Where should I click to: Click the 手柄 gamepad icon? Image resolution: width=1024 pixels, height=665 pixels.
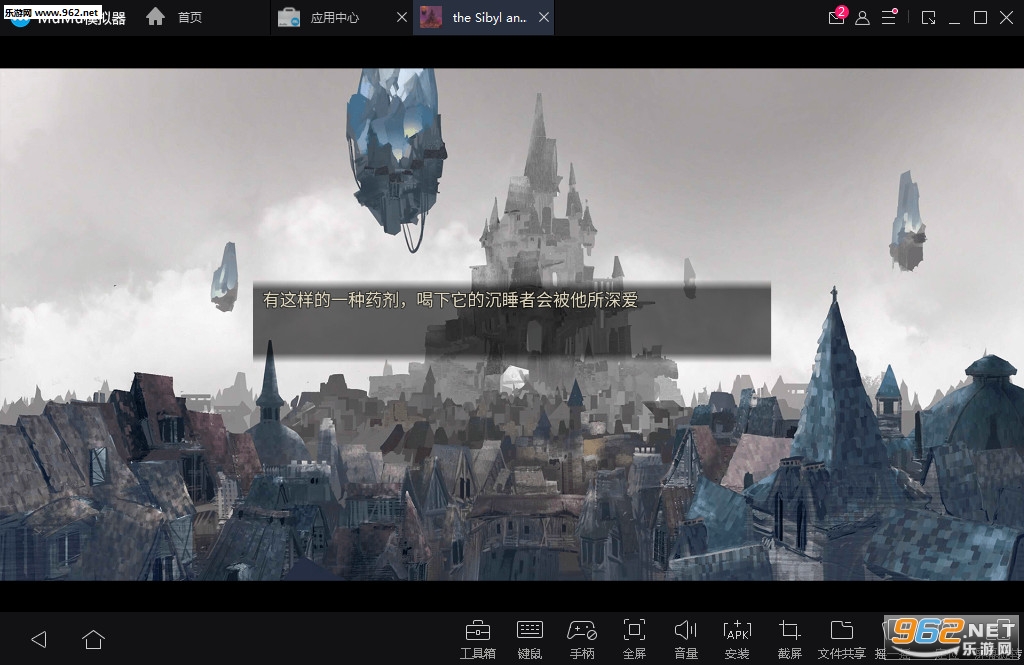point(581,638)
